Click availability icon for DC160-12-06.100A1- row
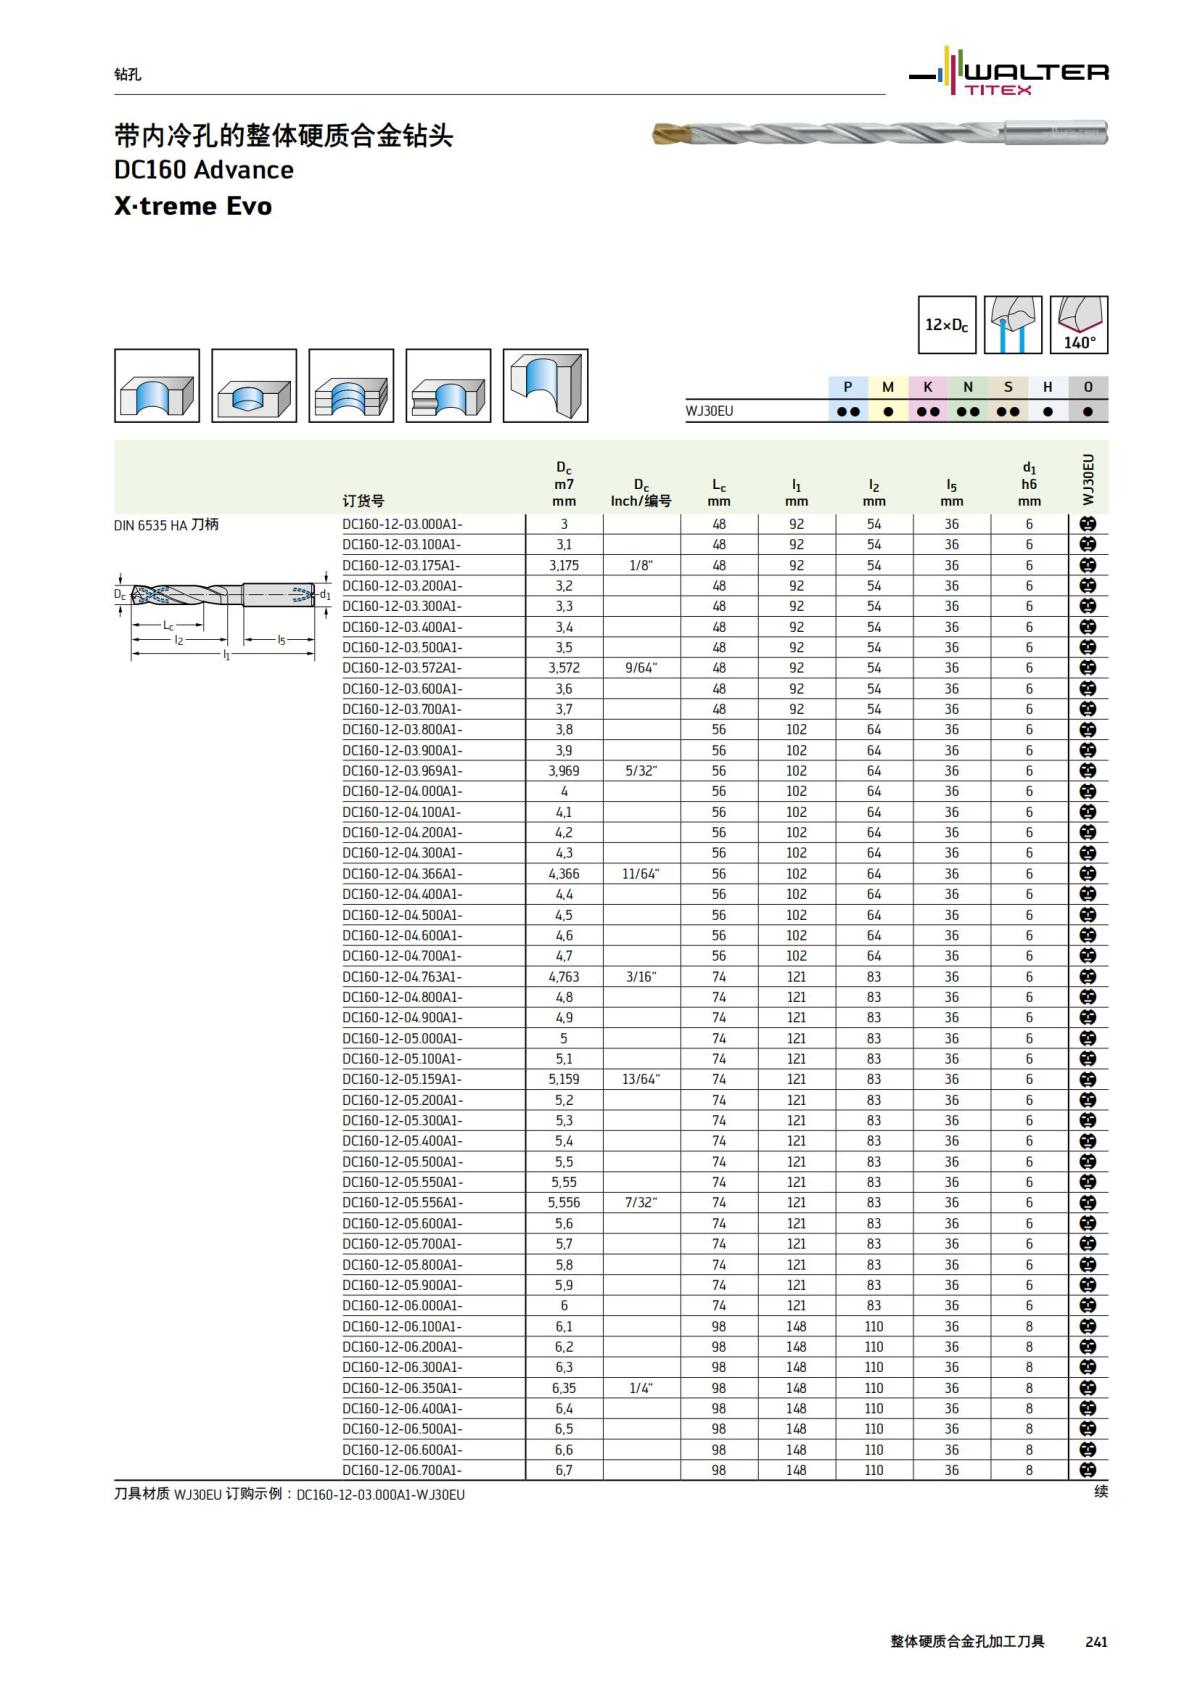The image size is (1200, 1697). tap(1088, 1327)
